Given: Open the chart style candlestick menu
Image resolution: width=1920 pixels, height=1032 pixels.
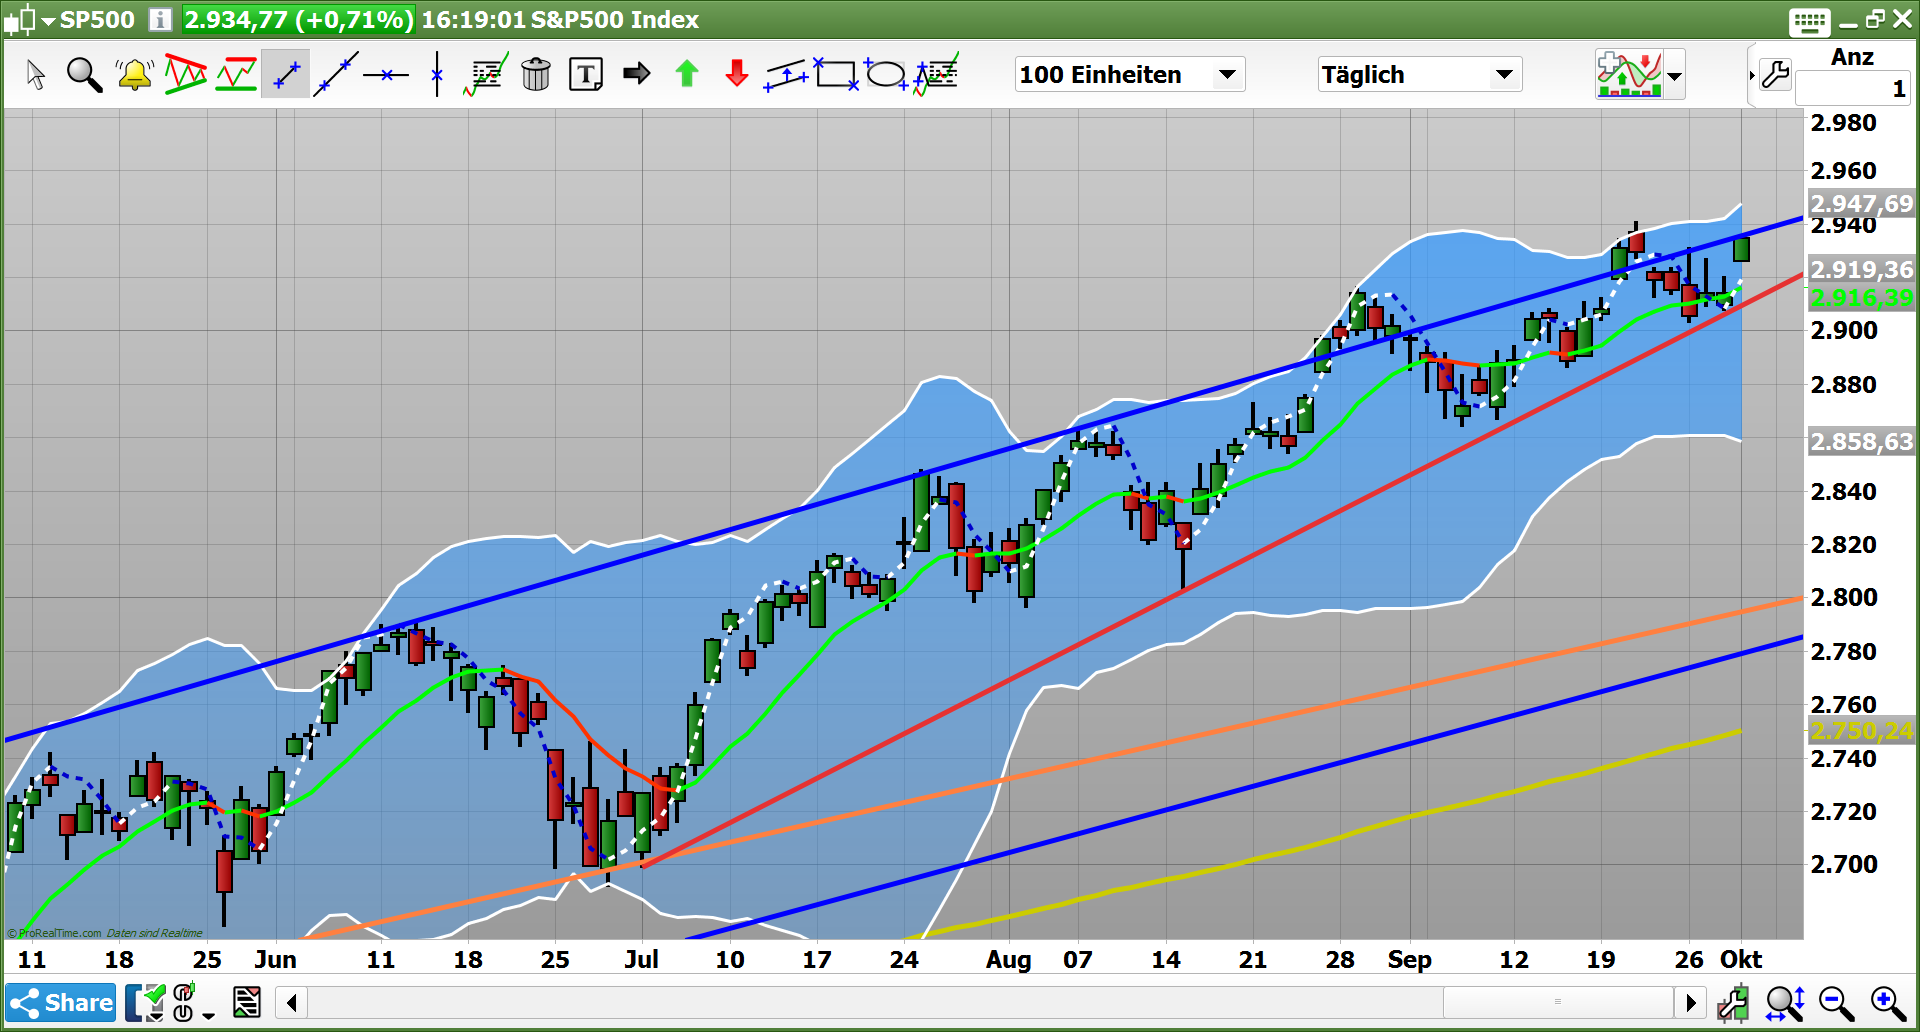Looking at the screenshot, I should click(x=31, y=19).
